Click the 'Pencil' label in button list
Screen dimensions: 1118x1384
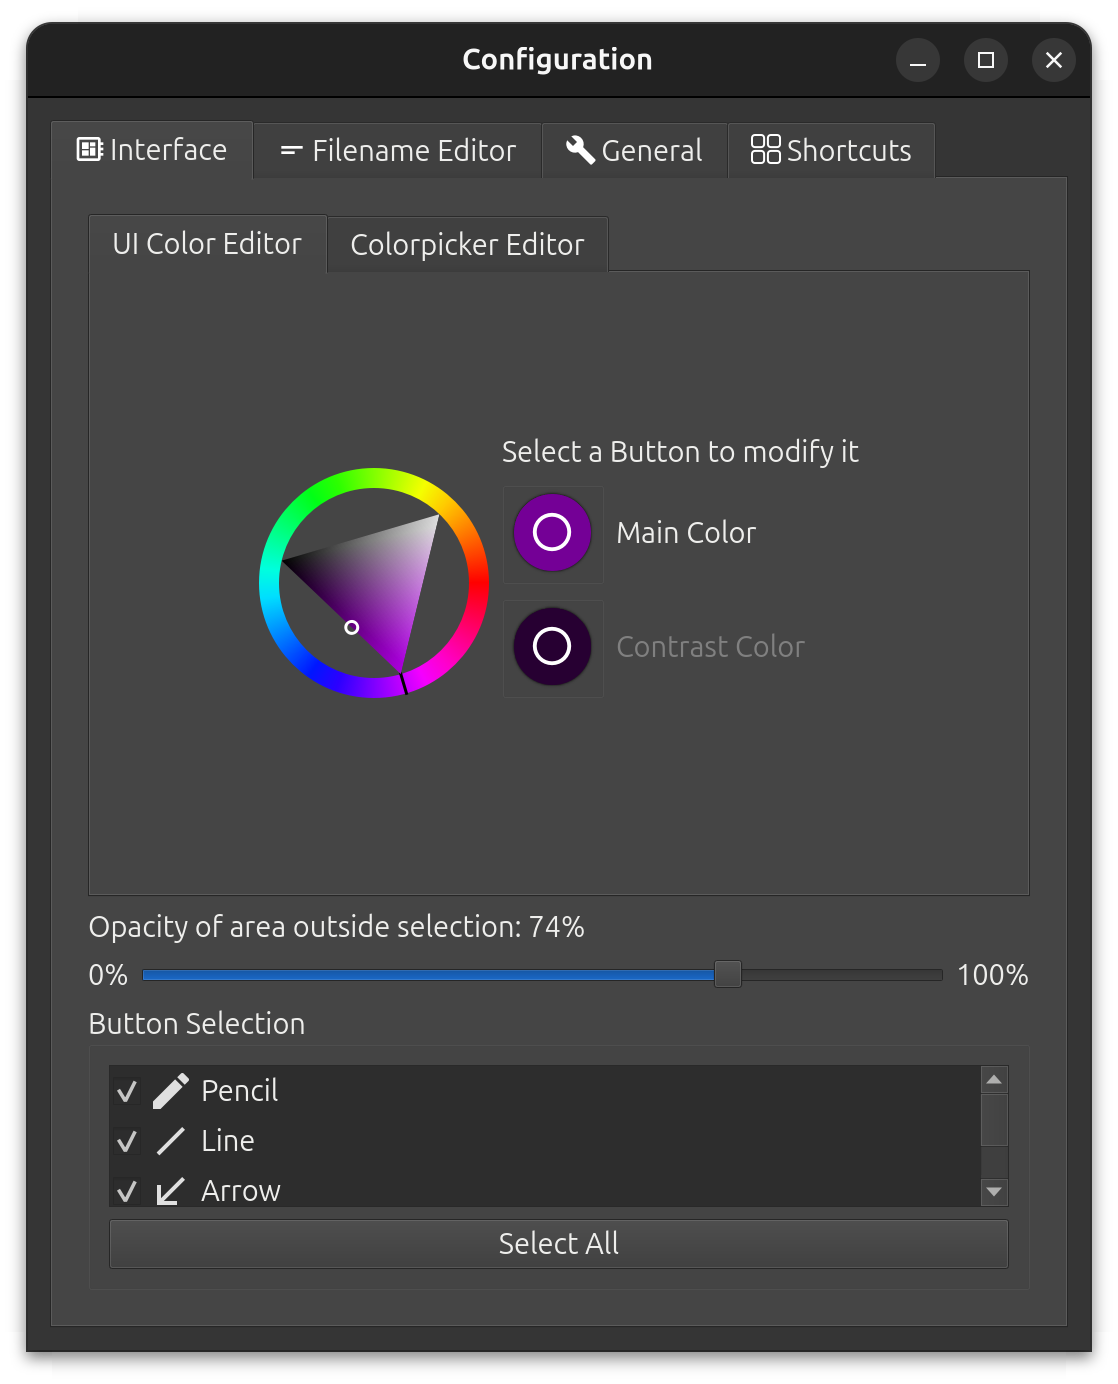[240, 1091]
